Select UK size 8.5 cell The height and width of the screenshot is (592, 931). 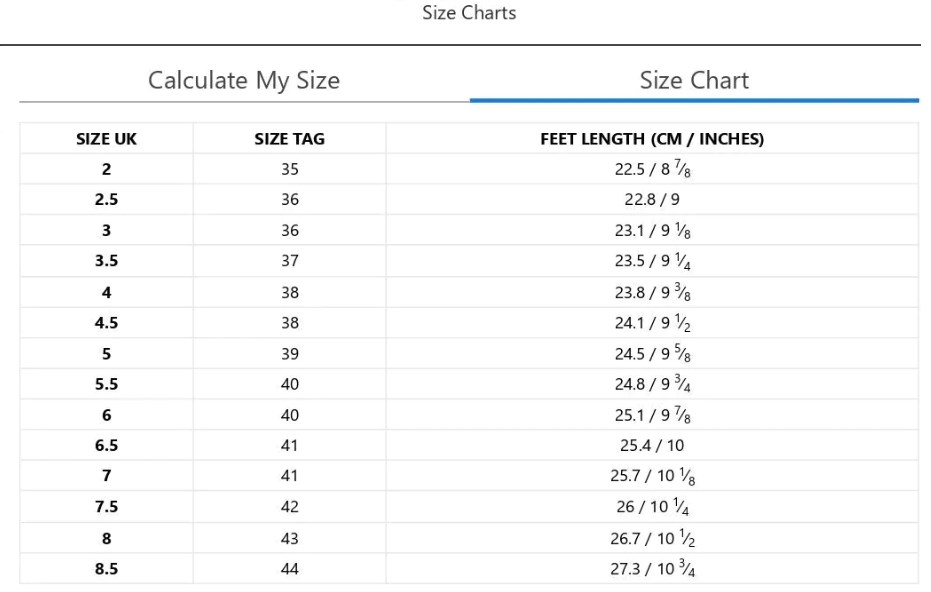pos(106,569)
